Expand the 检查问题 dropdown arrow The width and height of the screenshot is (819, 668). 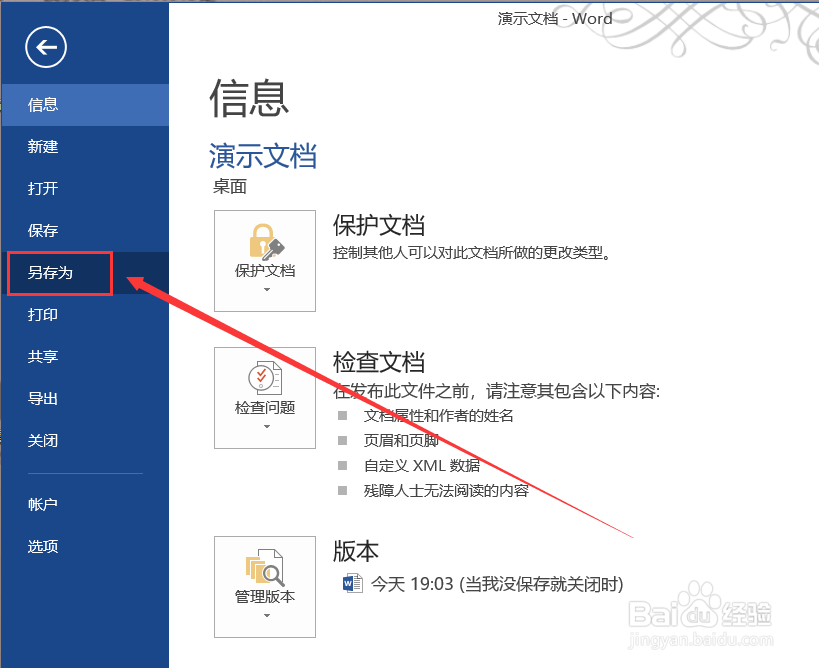[267, 426]
